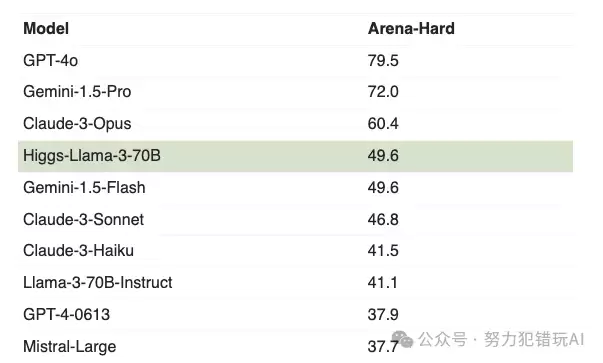This screenshot has width=603, height=363.
Task: Click the 37.9 score for GPT-4-0613
Action: (x=383, y=315)
